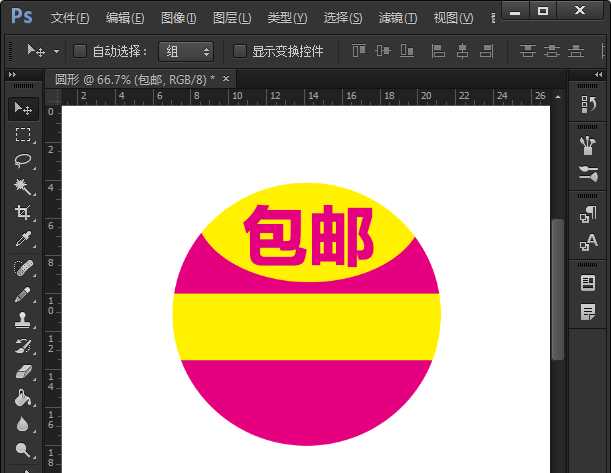Open the 视图(V) menu
This screenshot has height=473, width=611.
(453, 18)
